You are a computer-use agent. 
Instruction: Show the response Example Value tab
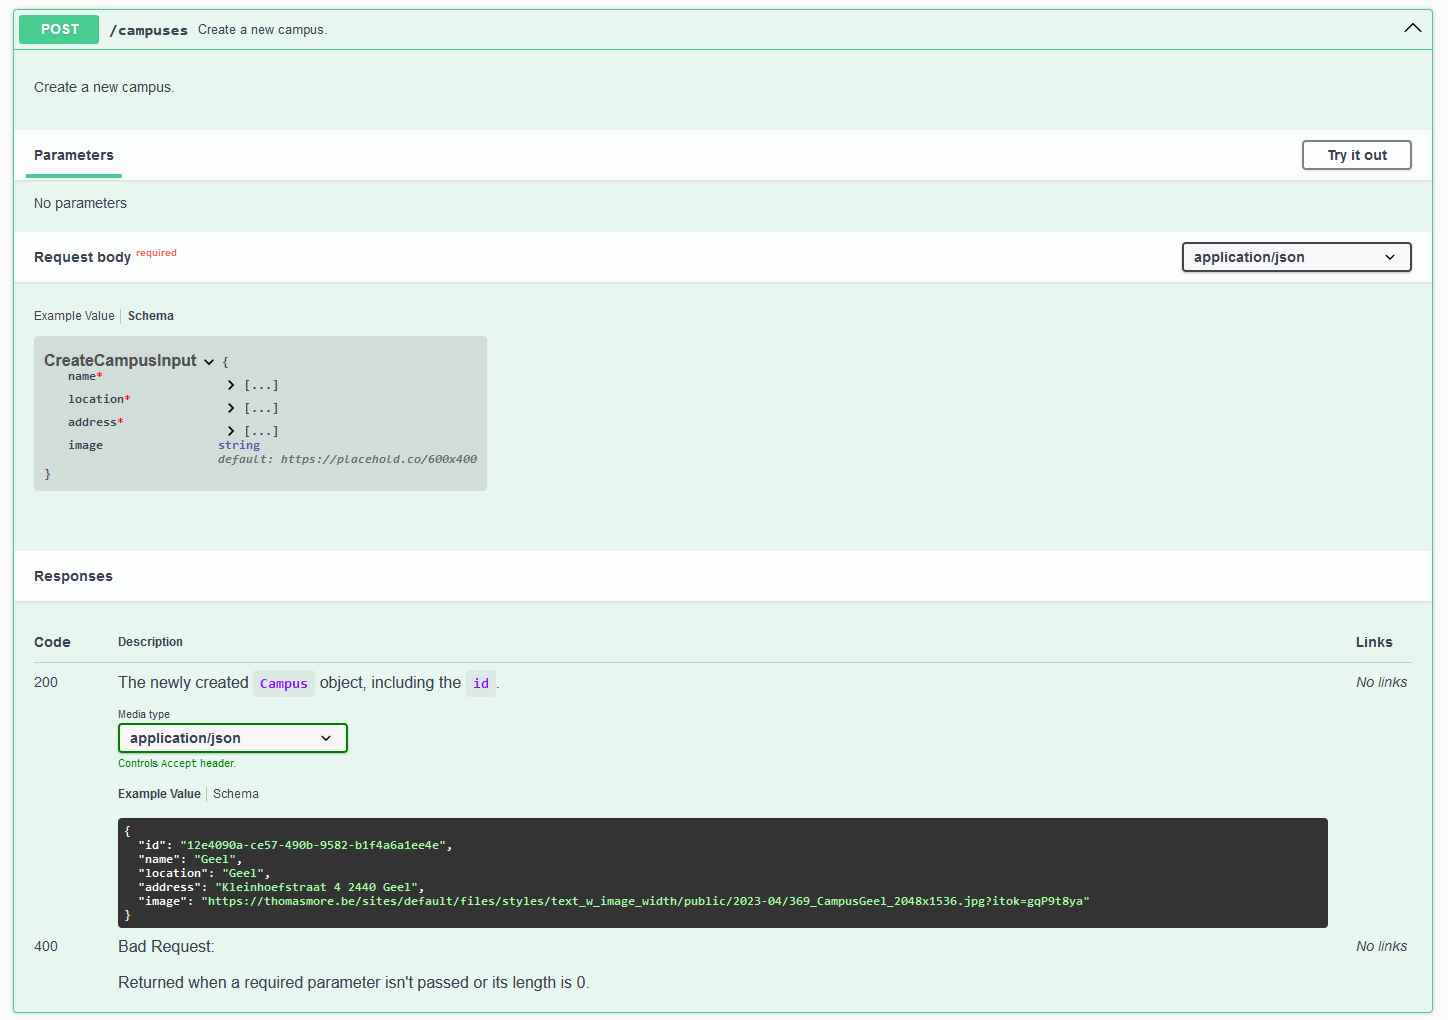159,794
